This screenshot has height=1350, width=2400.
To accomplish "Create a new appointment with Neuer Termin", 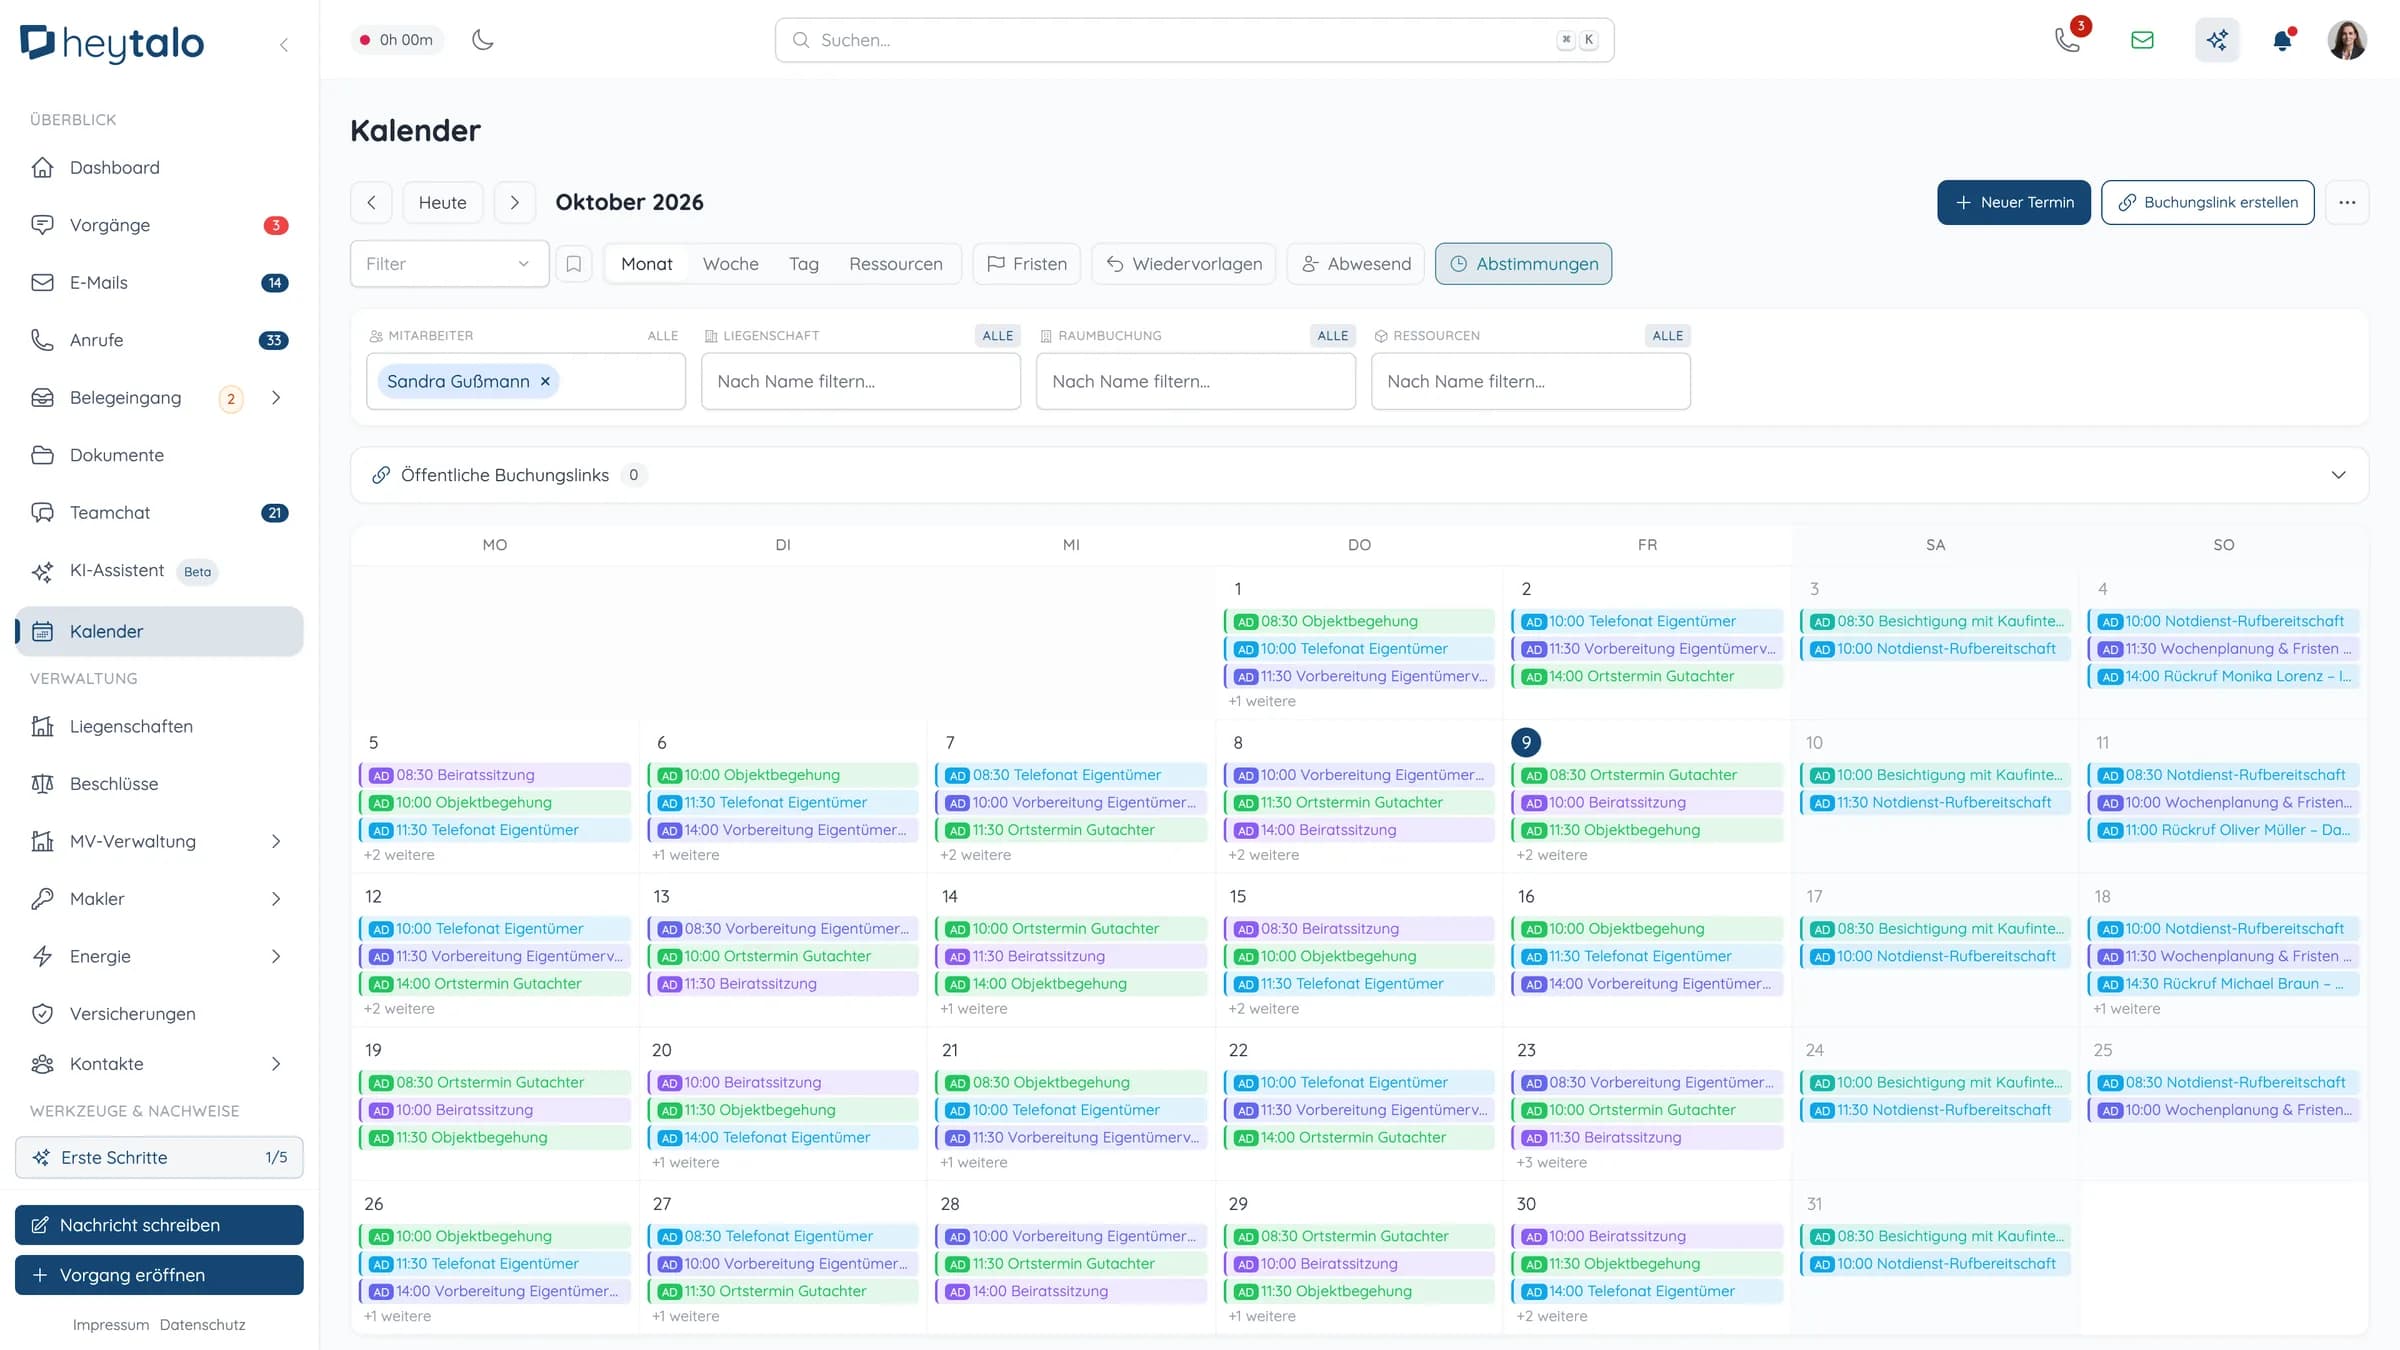I will click(x=2013, y=202).
